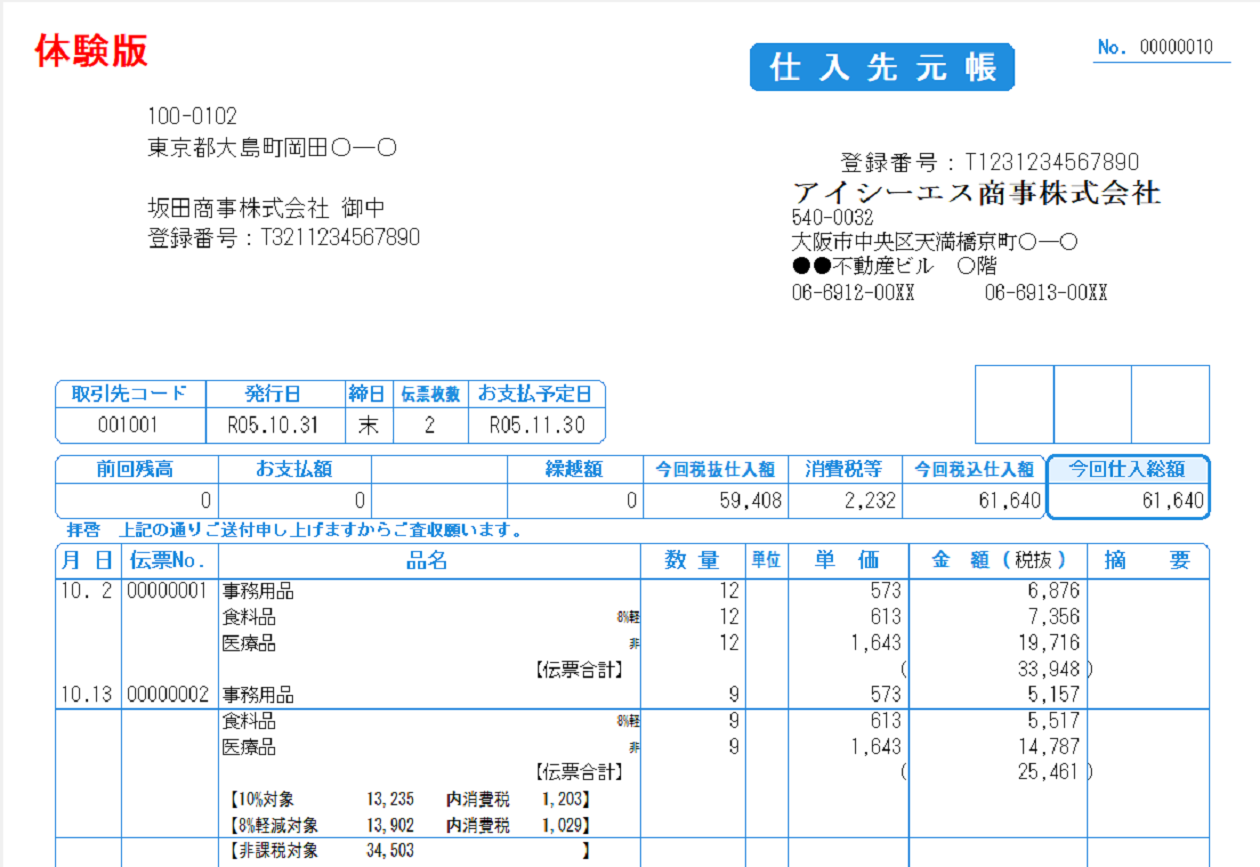Click the 伝票No. column header
The width and height of the screenshot is (1260, 867).
click(169, 561)
